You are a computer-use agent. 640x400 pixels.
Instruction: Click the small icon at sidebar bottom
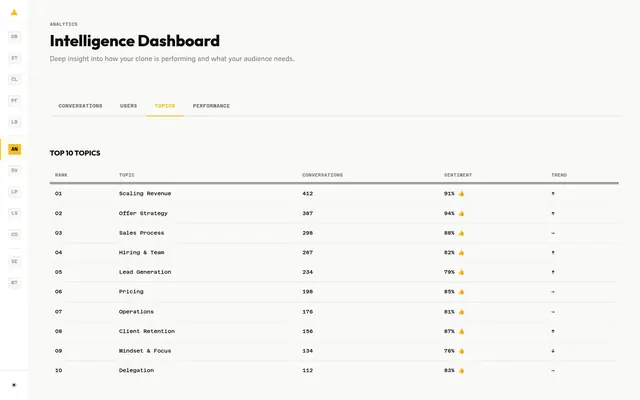point(14,385)
